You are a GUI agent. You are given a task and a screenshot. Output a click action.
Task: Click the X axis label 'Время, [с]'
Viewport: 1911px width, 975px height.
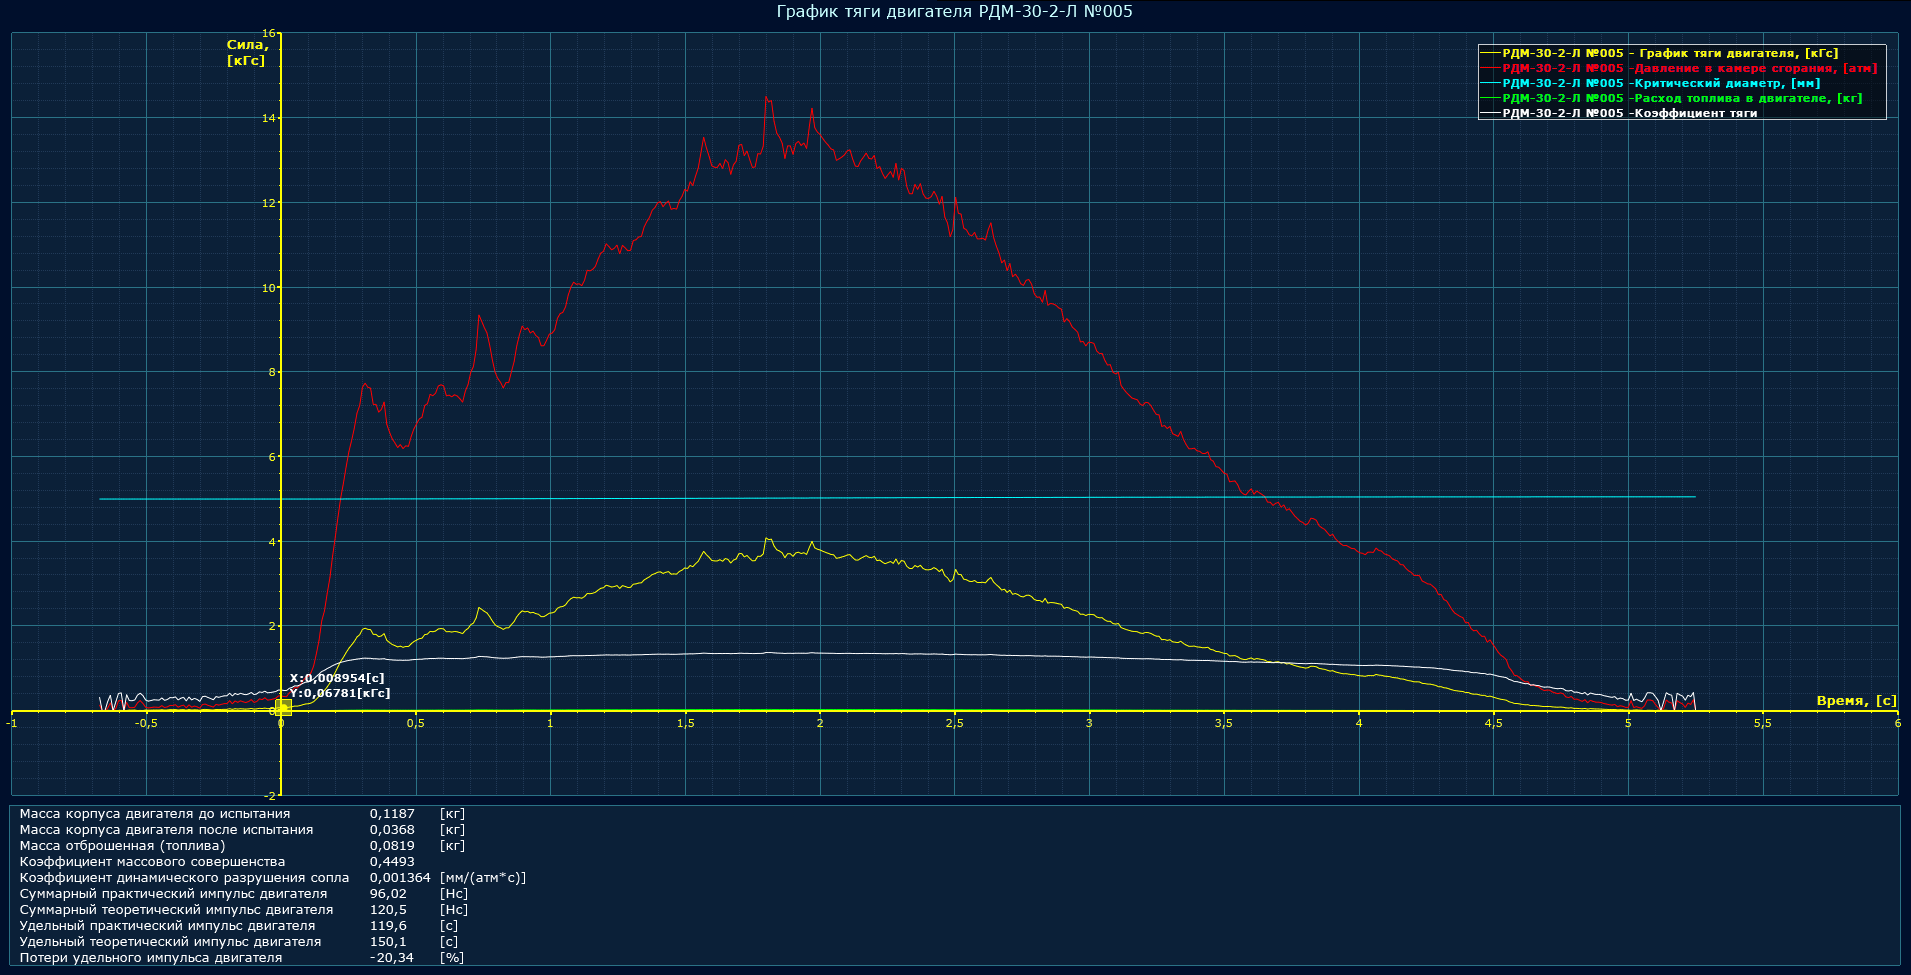pos(1856,700)
